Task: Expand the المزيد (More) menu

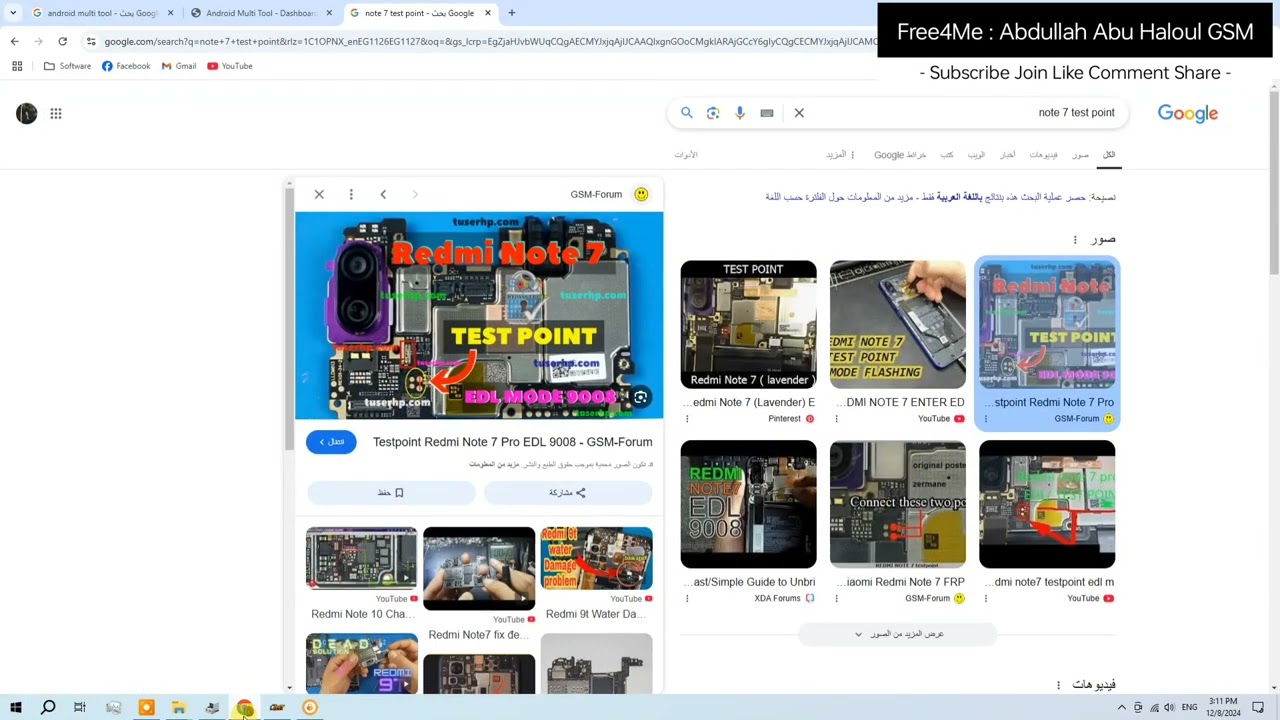Action: (x=840, y=155)
